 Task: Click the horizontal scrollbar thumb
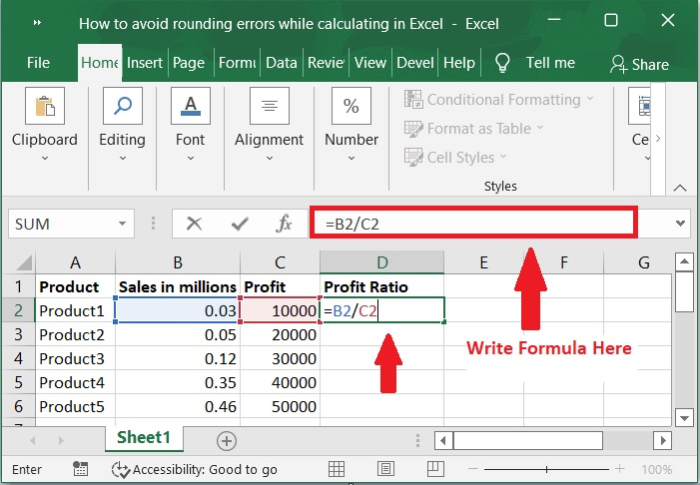tap(528, 441)
